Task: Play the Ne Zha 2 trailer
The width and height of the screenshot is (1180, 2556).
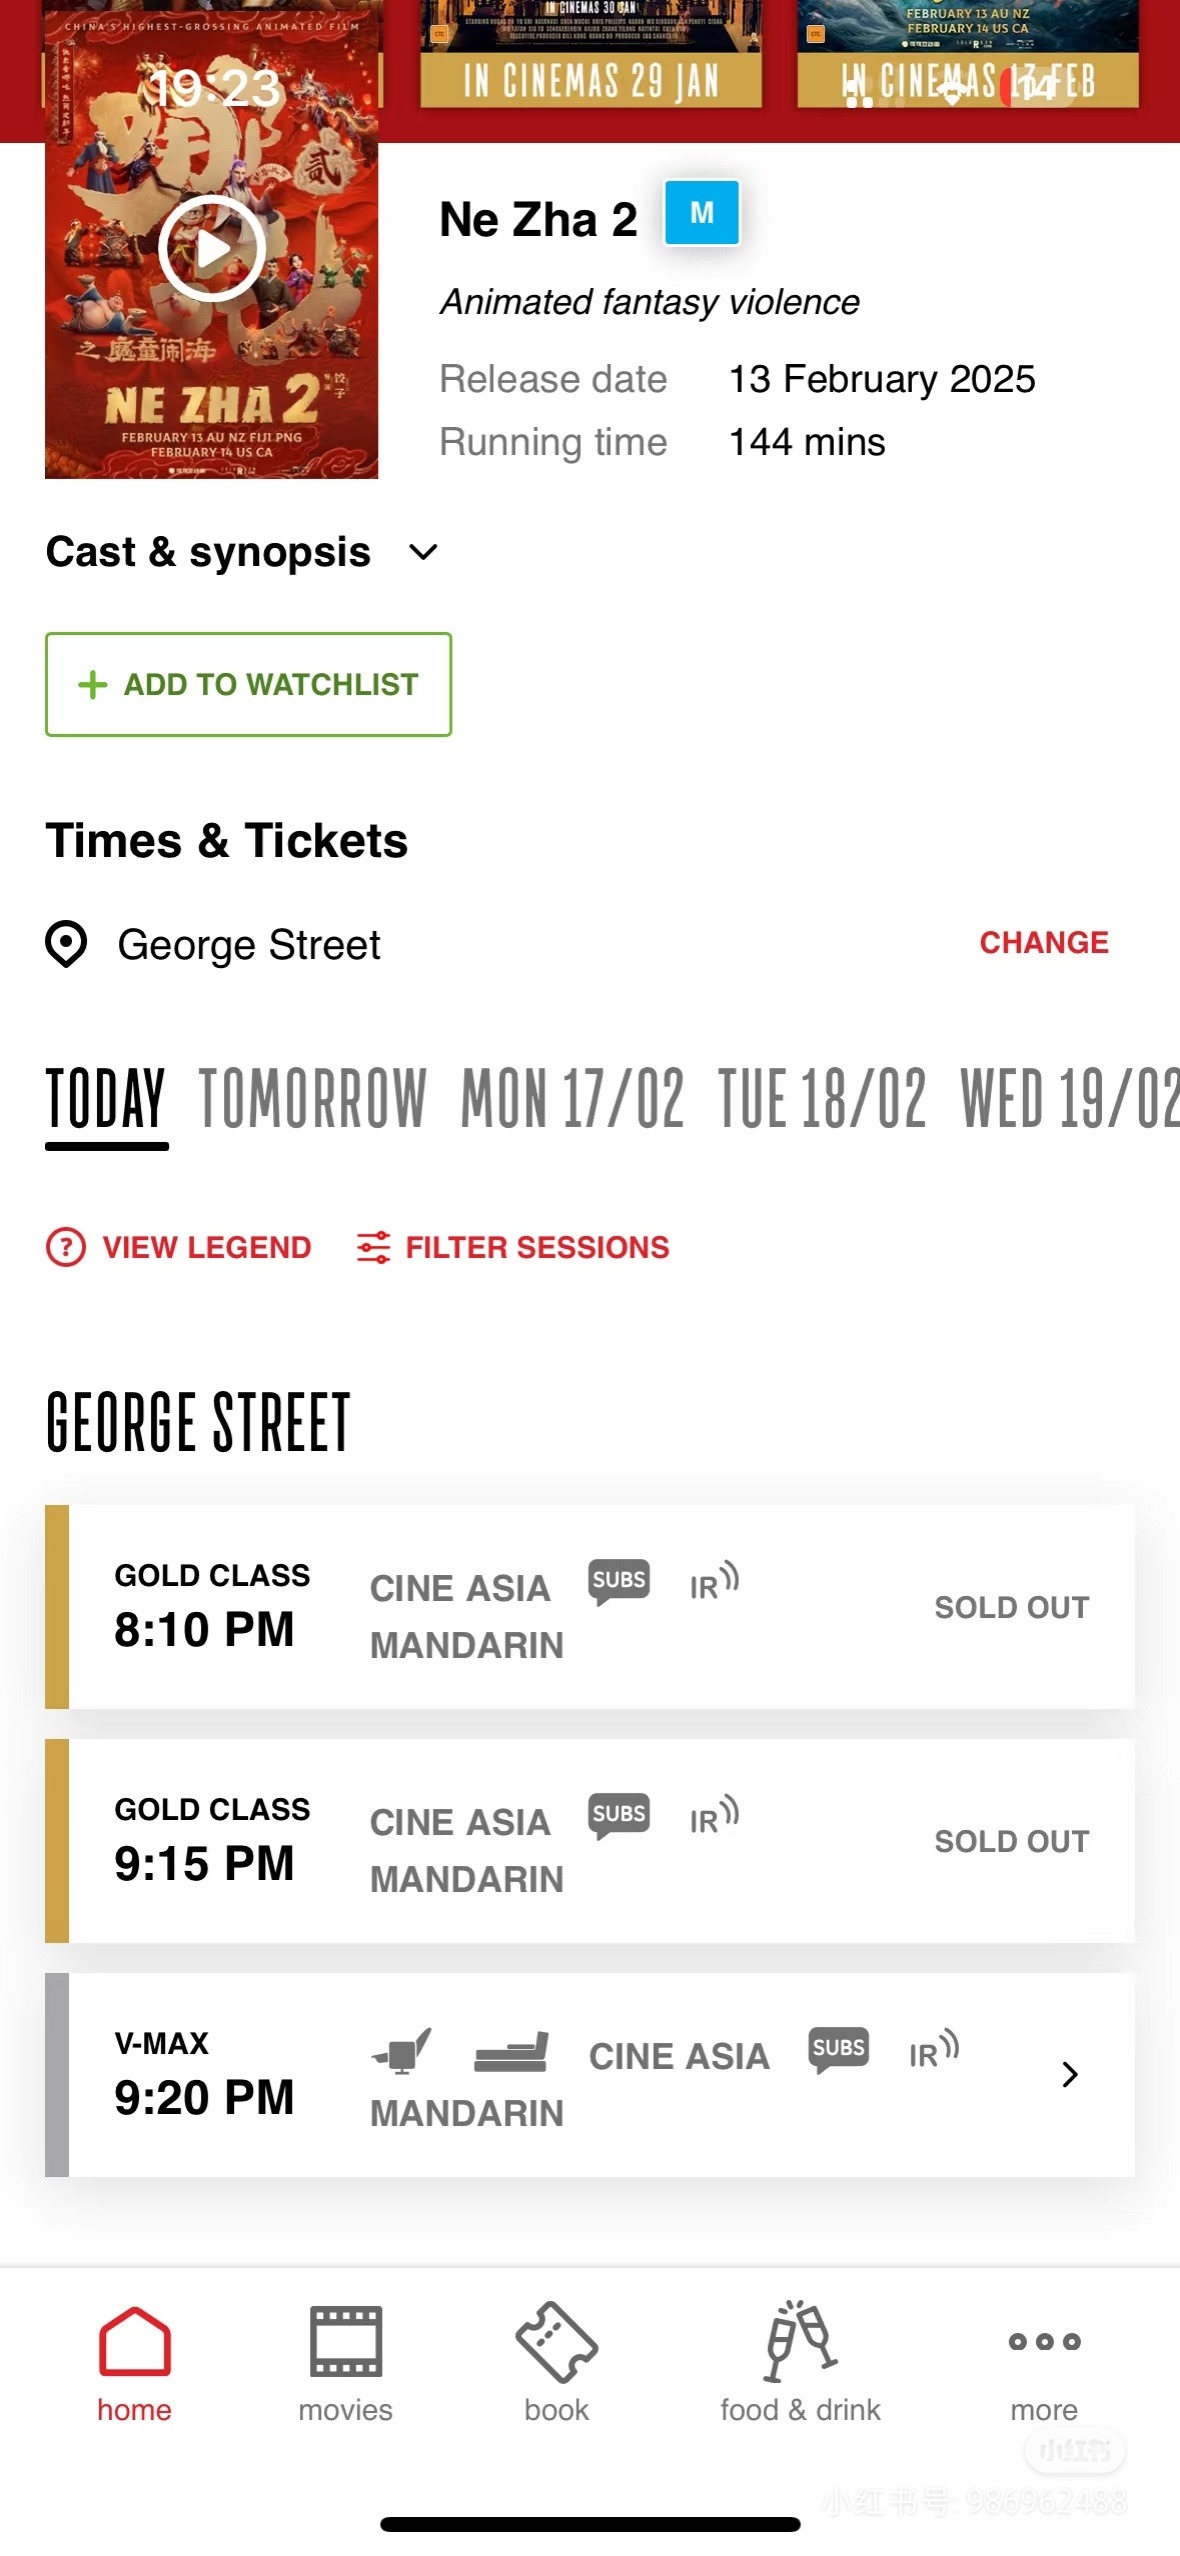Action: (212, 249)
